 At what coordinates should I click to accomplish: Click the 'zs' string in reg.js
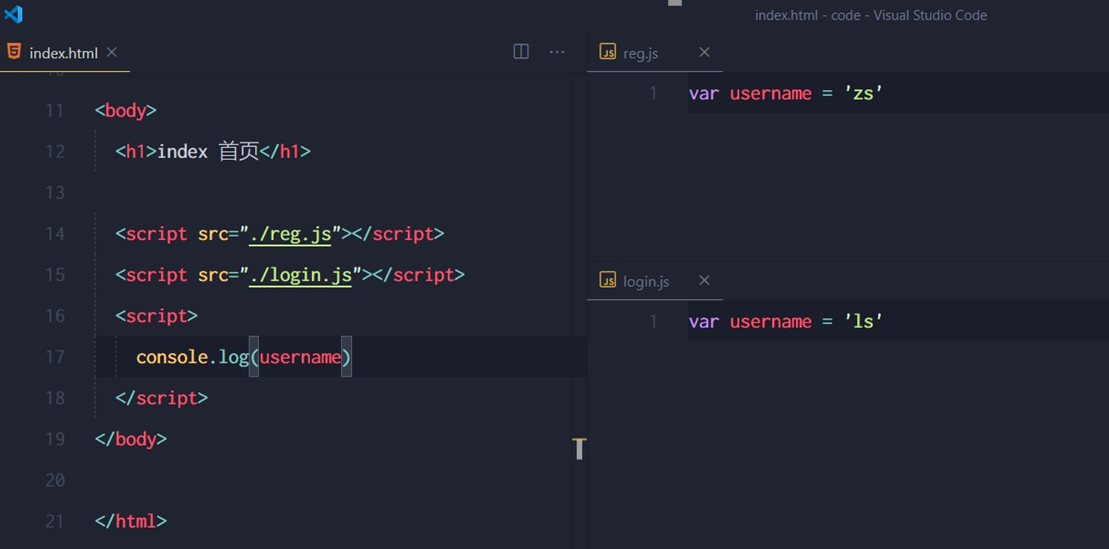863,94
